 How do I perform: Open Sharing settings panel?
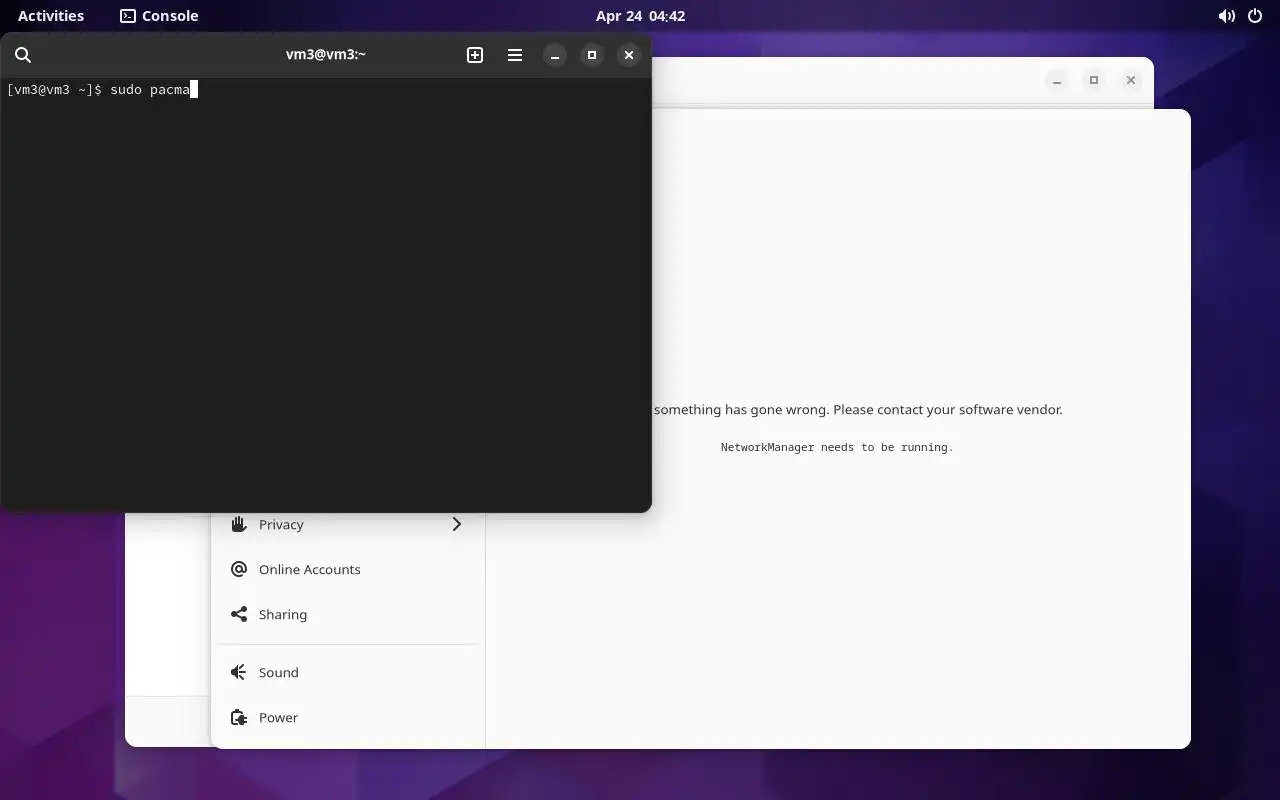tap(348, 614)
